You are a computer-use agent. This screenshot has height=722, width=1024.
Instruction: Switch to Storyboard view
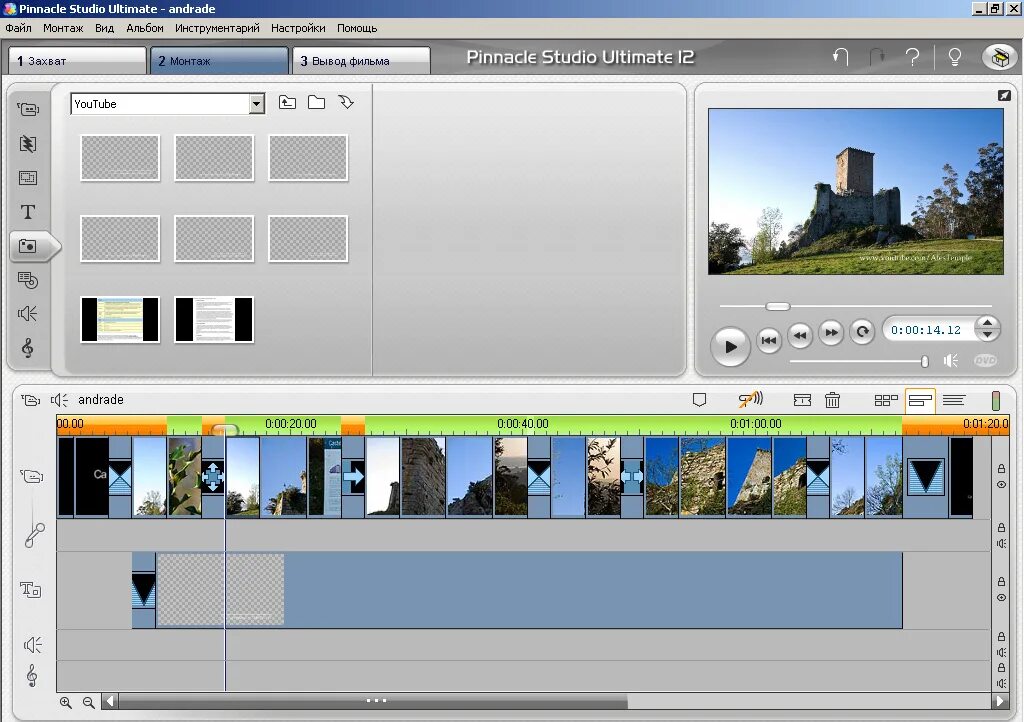pos(886,400)
